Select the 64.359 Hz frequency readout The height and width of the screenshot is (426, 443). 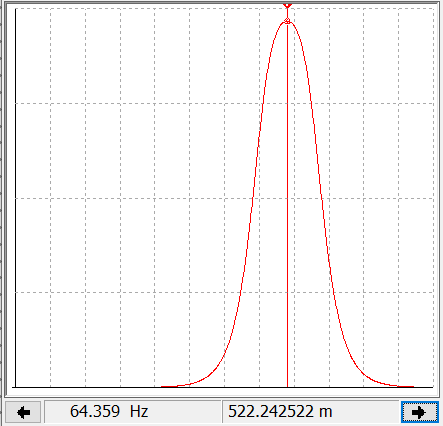coord(133,412)
